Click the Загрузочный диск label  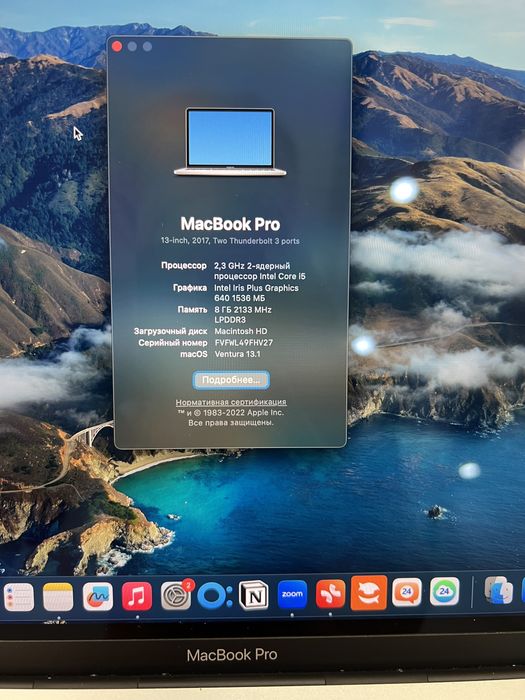click(171, 331)
